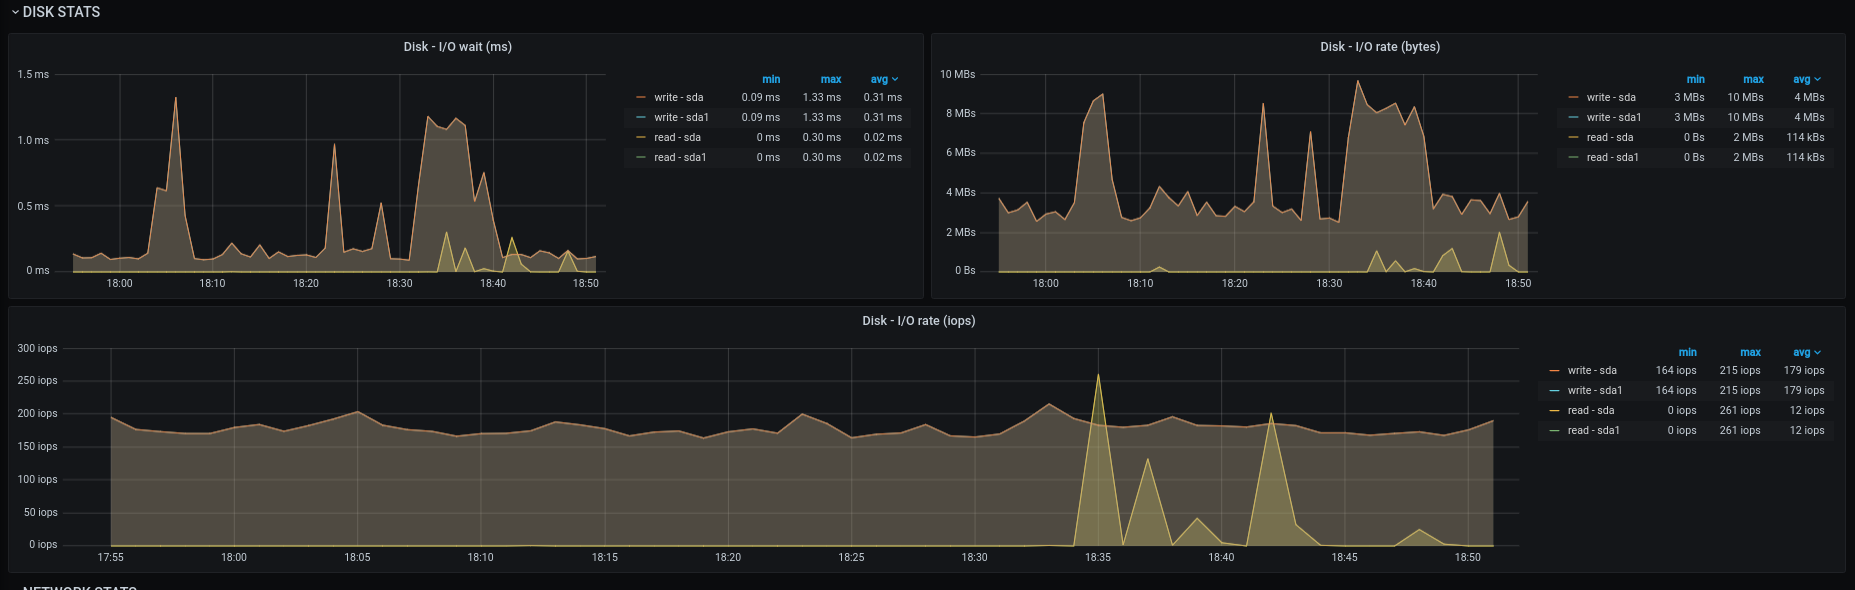Open the Disk - I/O rate (bytes) panel title

click(1380, 47)
